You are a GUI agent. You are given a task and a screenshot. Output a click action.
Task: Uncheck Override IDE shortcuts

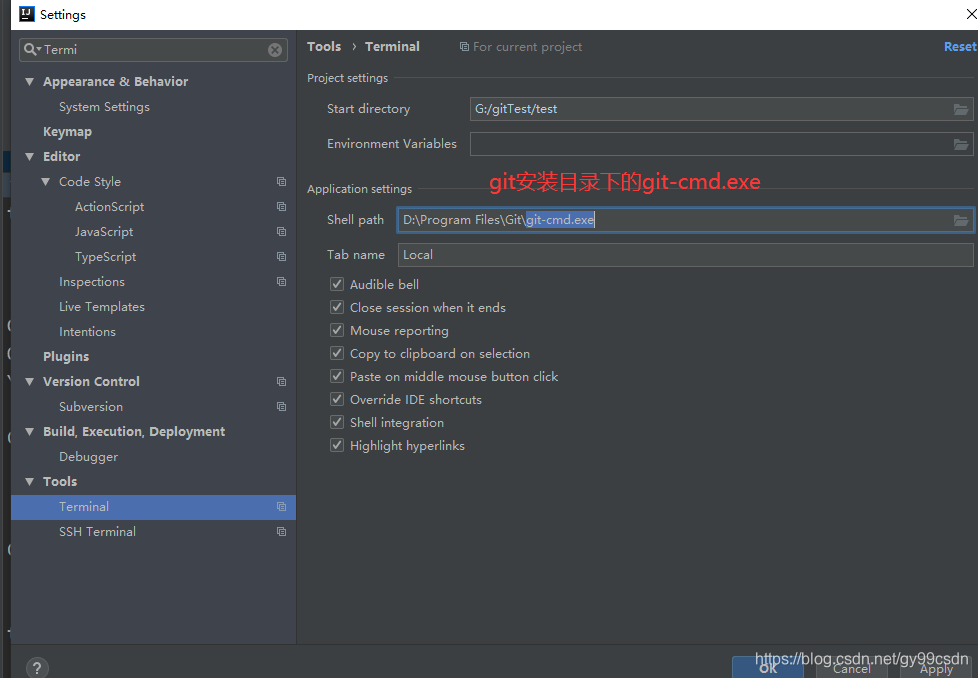coord(337,400)
